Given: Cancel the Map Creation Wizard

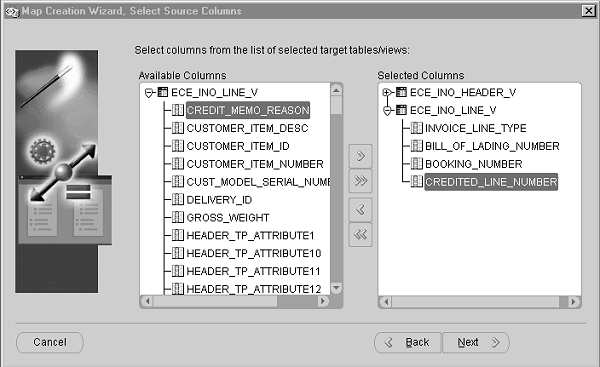Looking at the screenshot, I should pyautogui.click(x=50, y=342).
